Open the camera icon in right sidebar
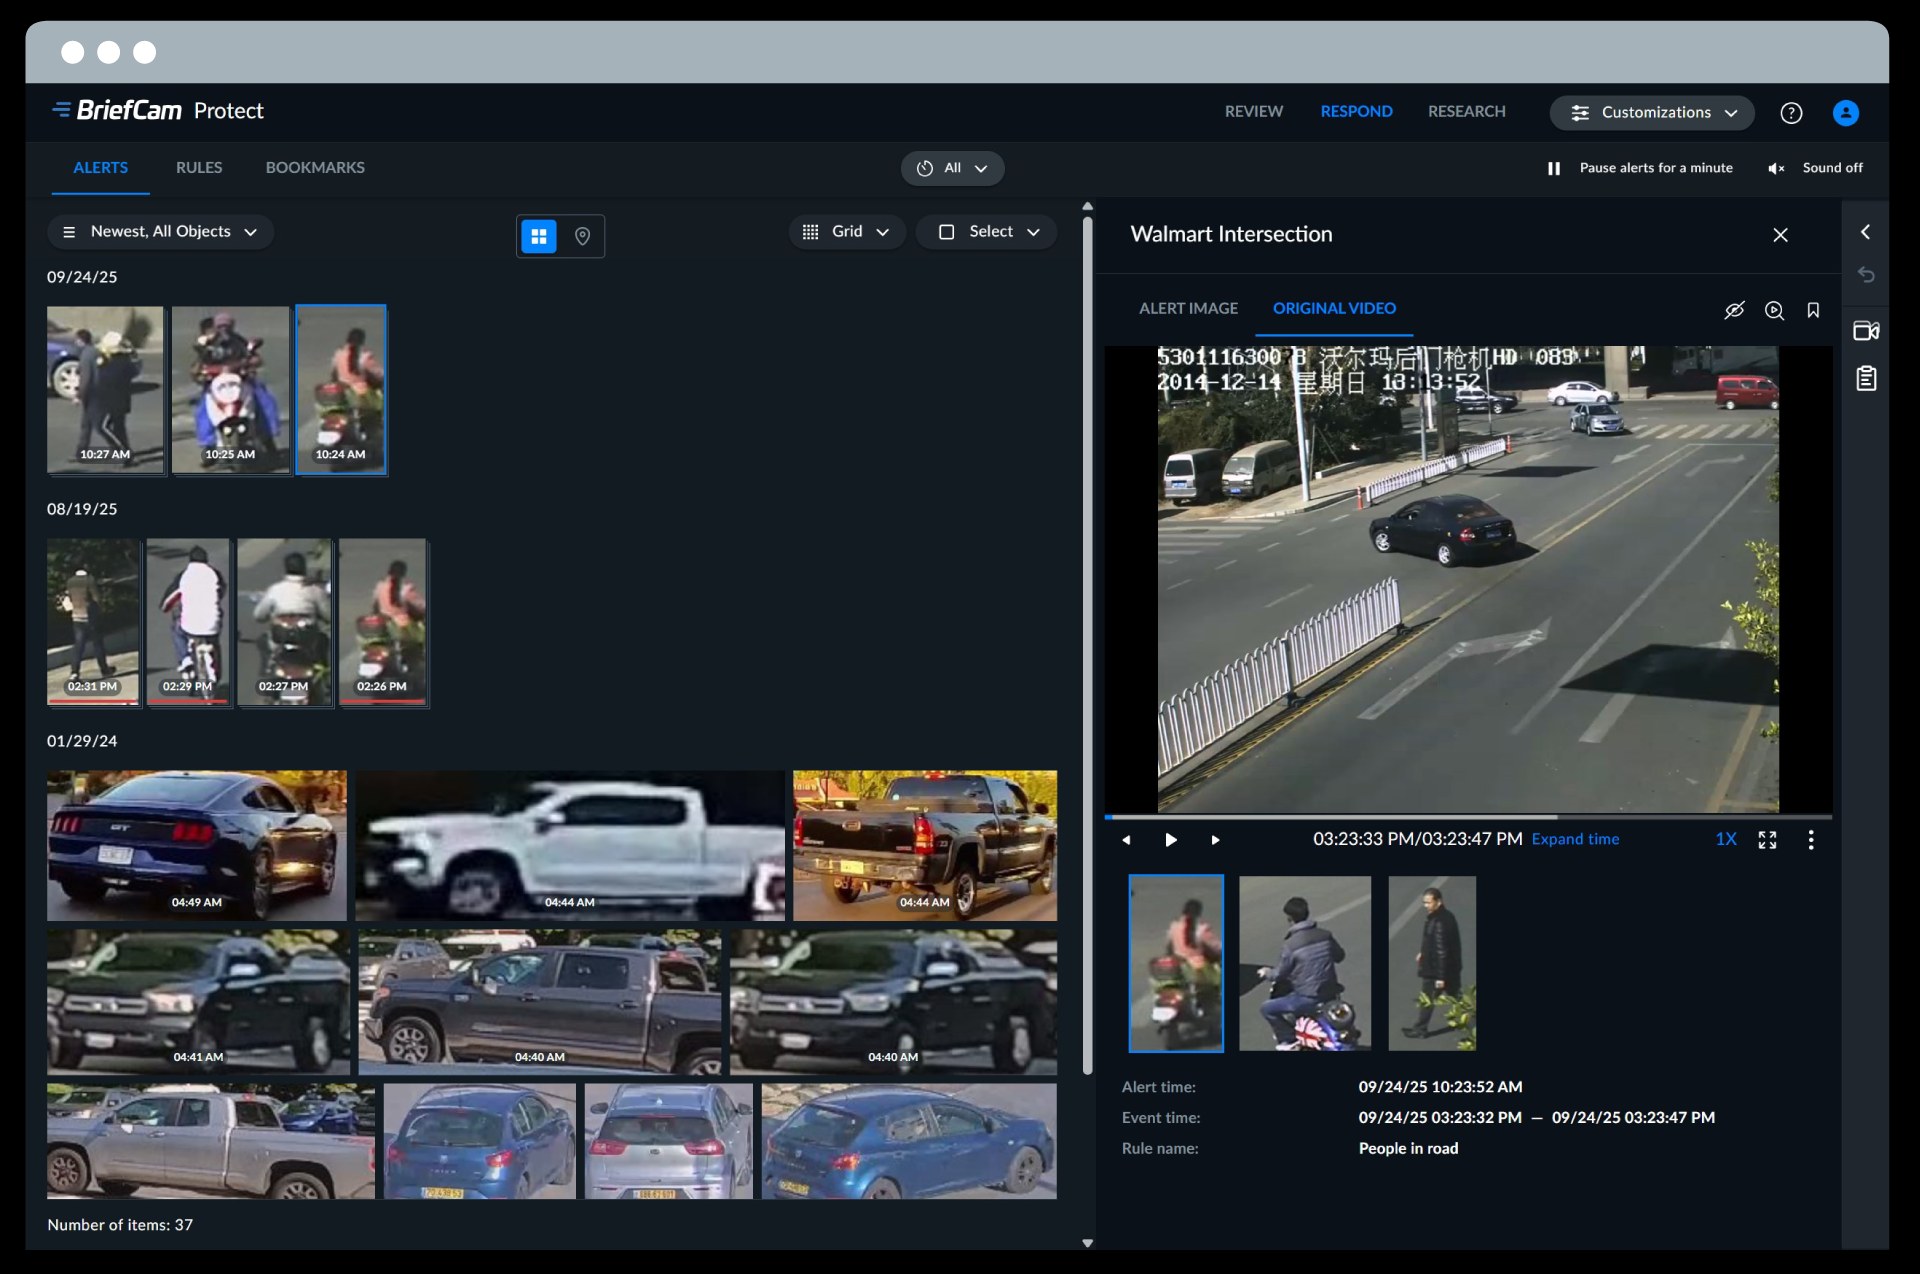This screenshot has height=1274, width=1920. point(1865,331)
